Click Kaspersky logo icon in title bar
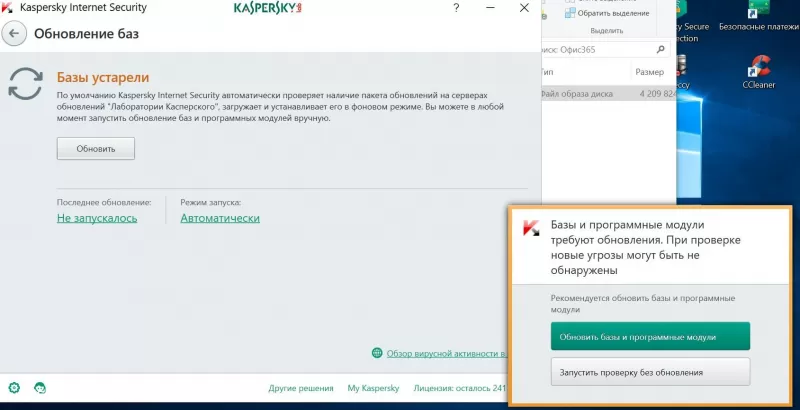 click(x=7, y=8)
